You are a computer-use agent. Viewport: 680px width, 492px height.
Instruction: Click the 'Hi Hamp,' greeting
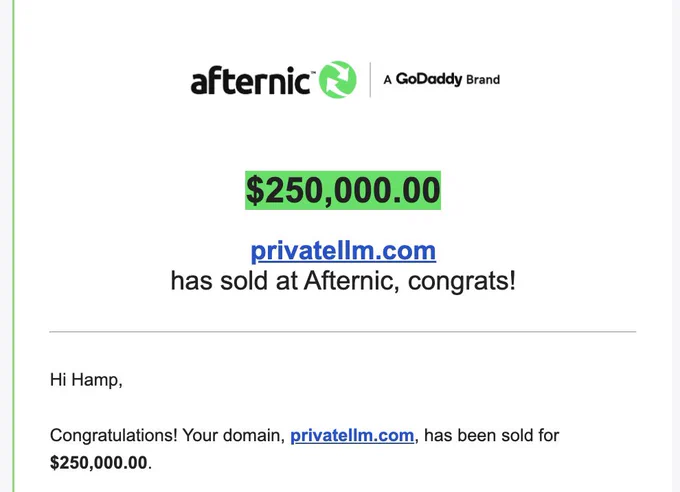click(86, 380)
